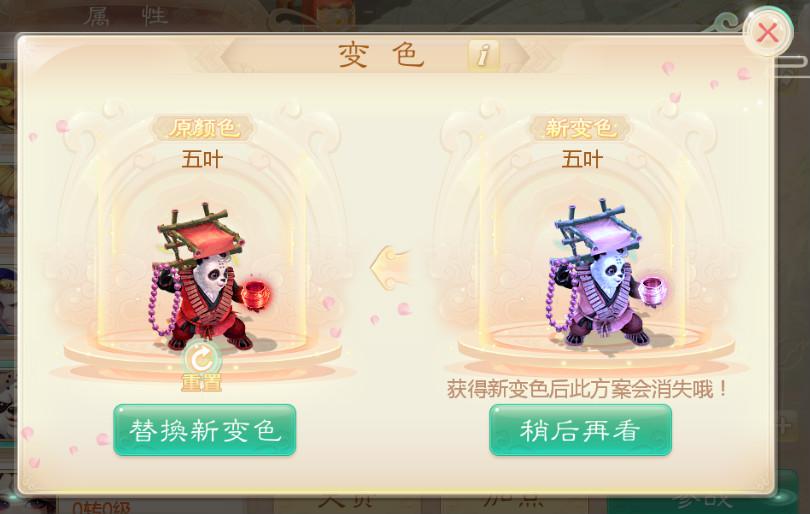The height and width of the screenshot is (514, 810).
Task: Select the new purple panda character preview
Action: [x=604, y=273]
